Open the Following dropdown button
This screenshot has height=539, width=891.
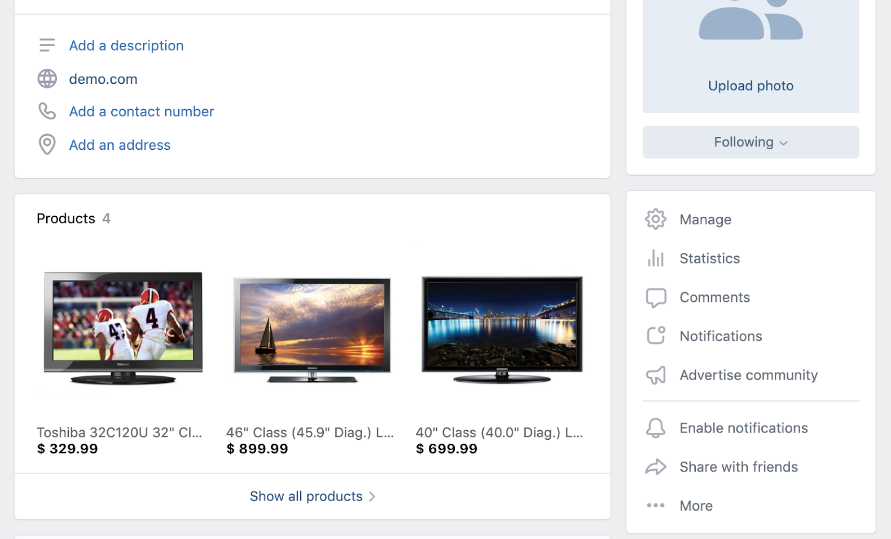pos(751,142)
